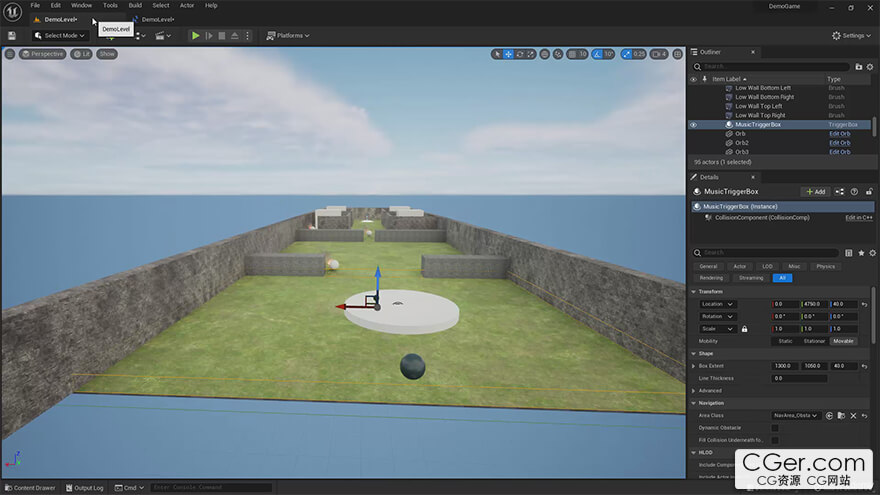Open the viewport hamburger options menu

pos(10,54)
